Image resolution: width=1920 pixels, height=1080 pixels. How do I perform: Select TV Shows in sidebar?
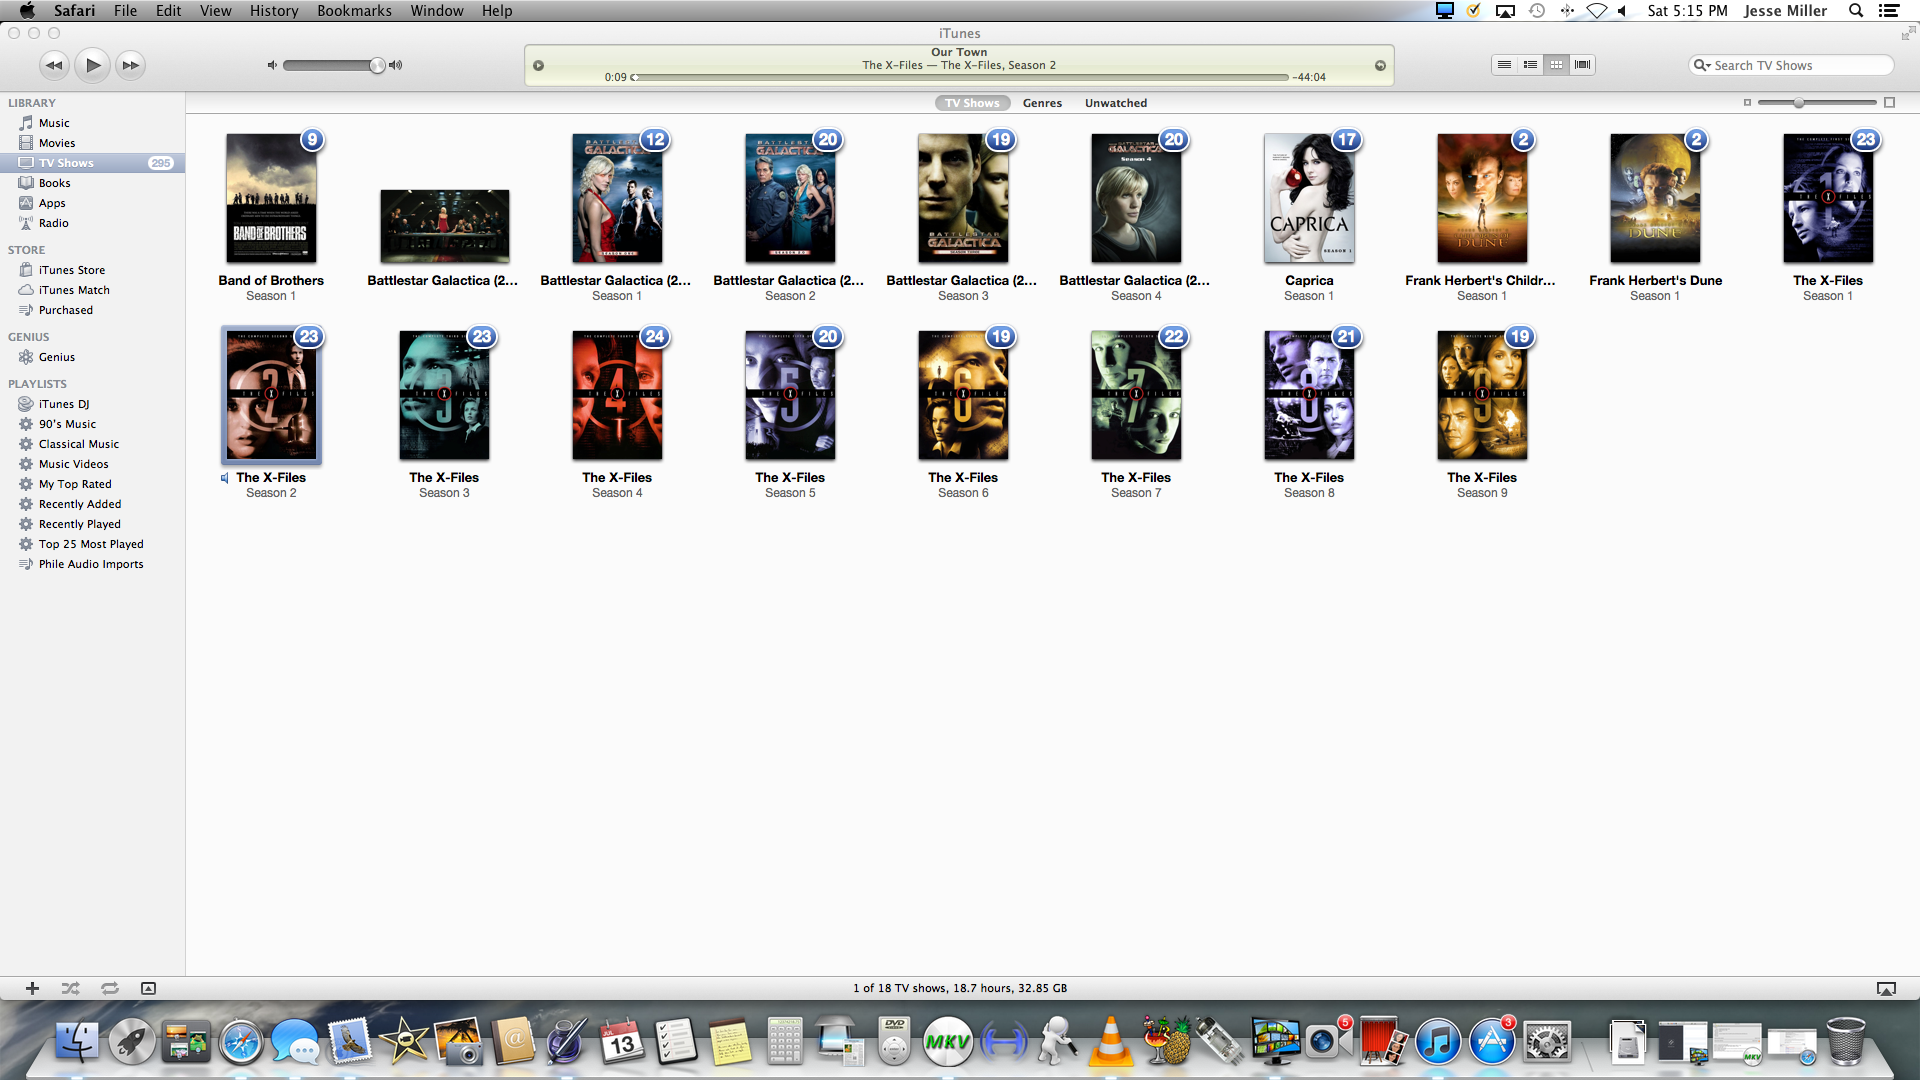92,163
